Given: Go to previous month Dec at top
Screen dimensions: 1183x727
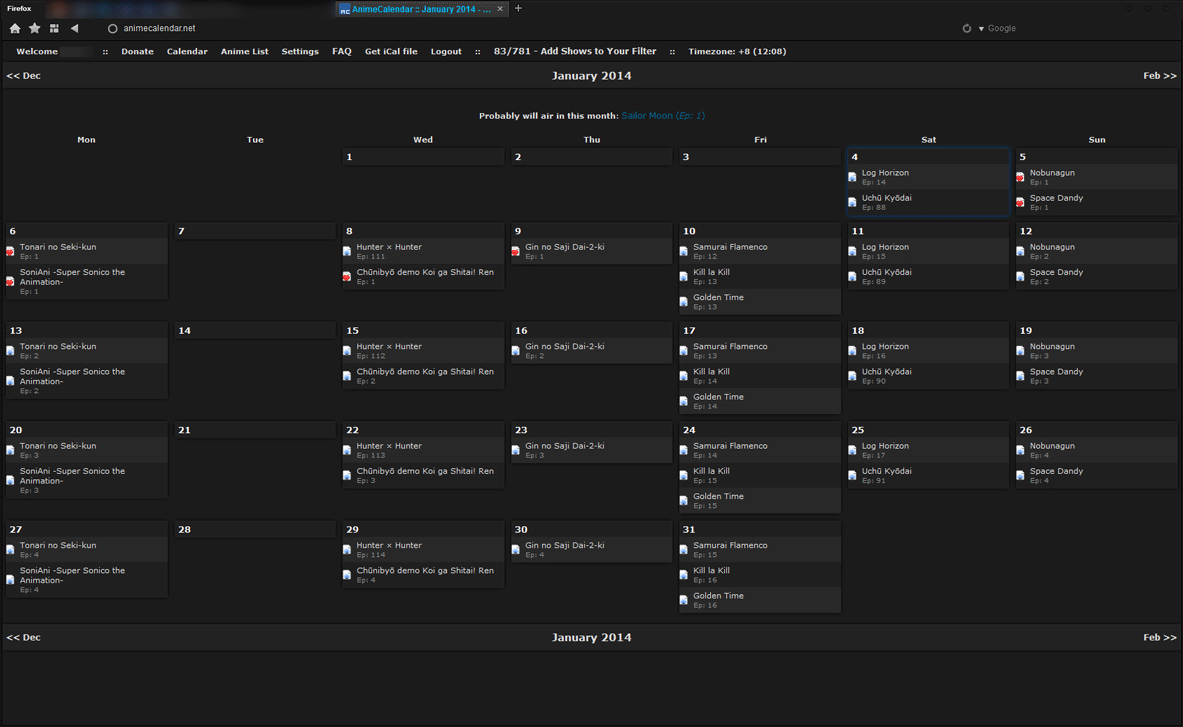Looking at the screenshot, I should [x=23, y=75].
